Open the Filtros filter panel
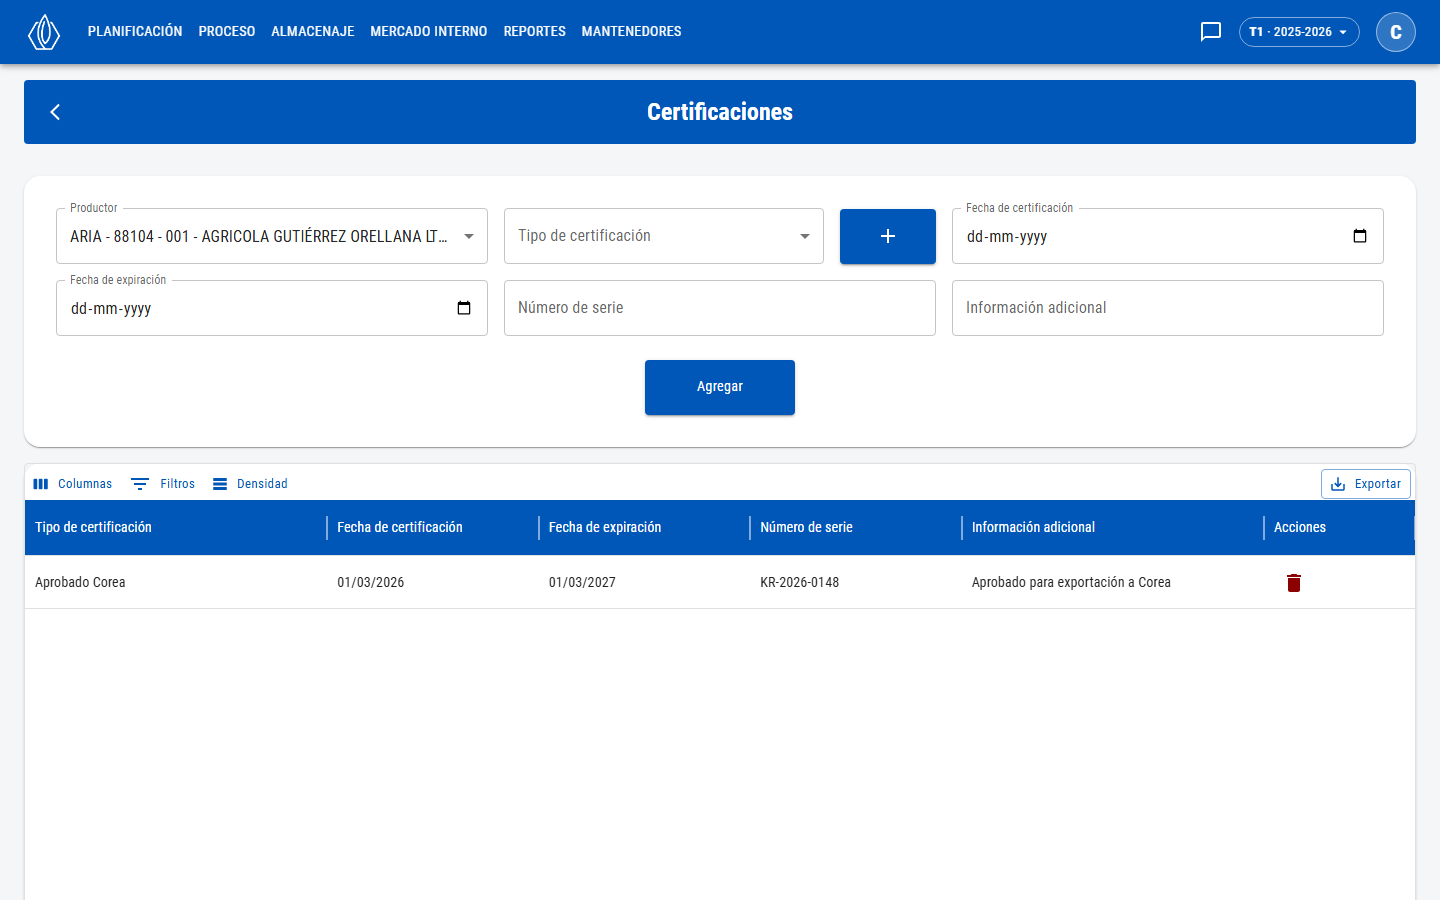Image resolution: width=1440 pixels, height=900 pixels. tap(163, 484)
